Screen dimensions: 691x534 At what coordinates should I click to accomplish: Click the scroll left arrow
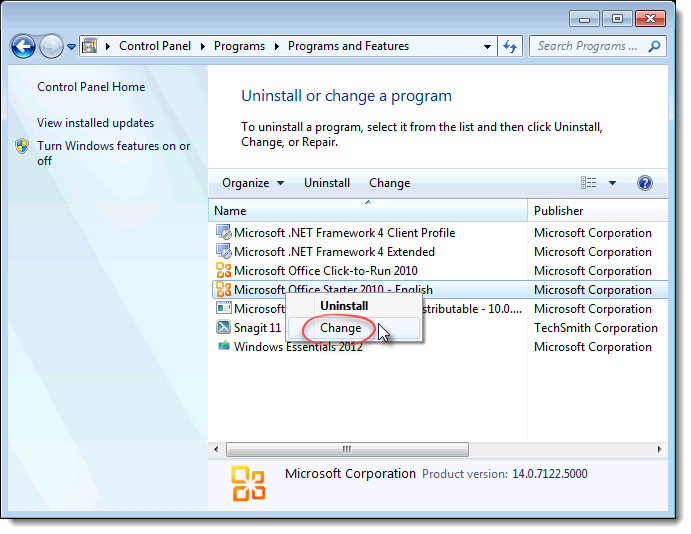click(216, 449)
